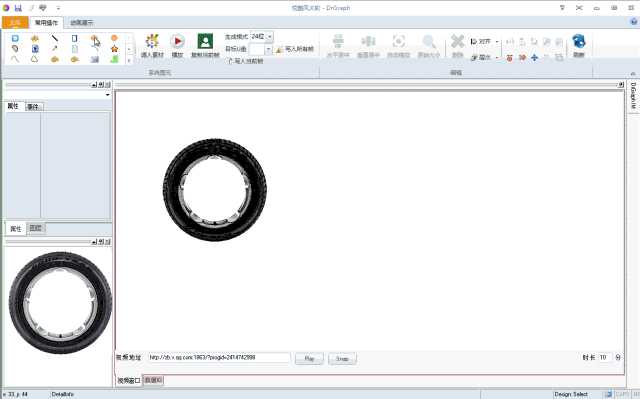Collapse the ribbon with the corner chevron

633,73
